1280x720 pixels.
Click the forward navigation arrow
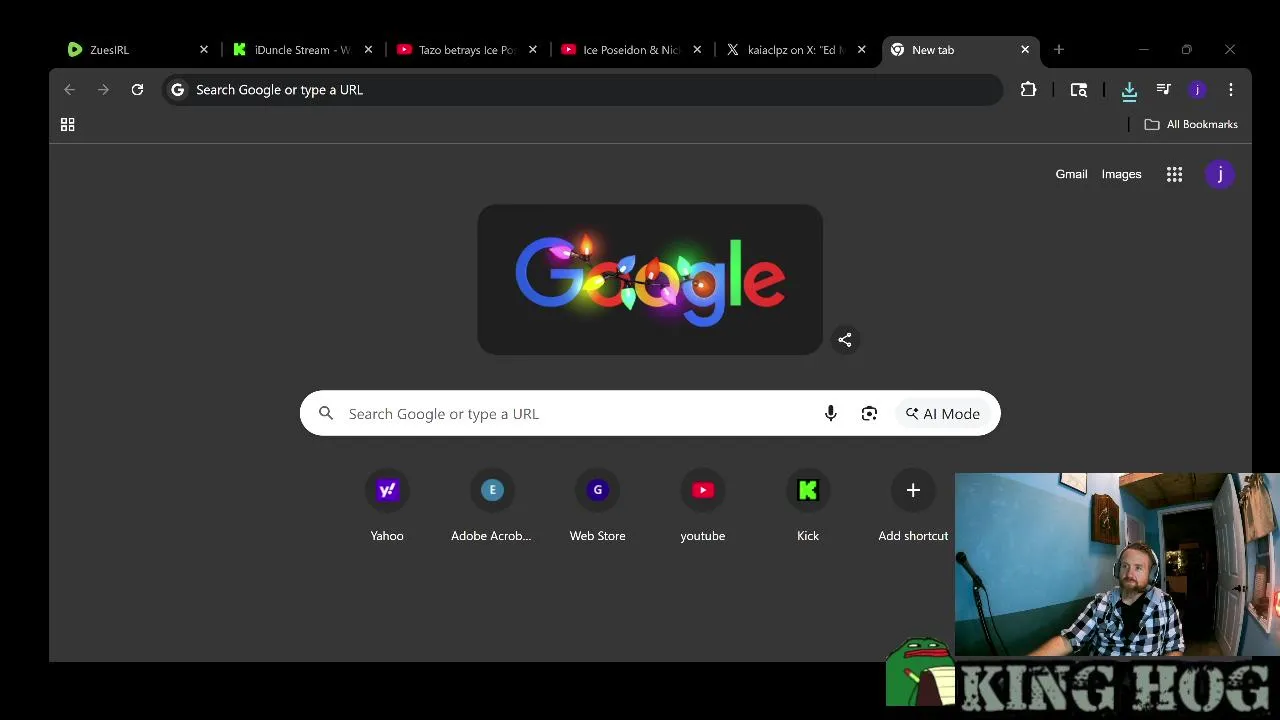pyautogui.click(x=103, y=90)
